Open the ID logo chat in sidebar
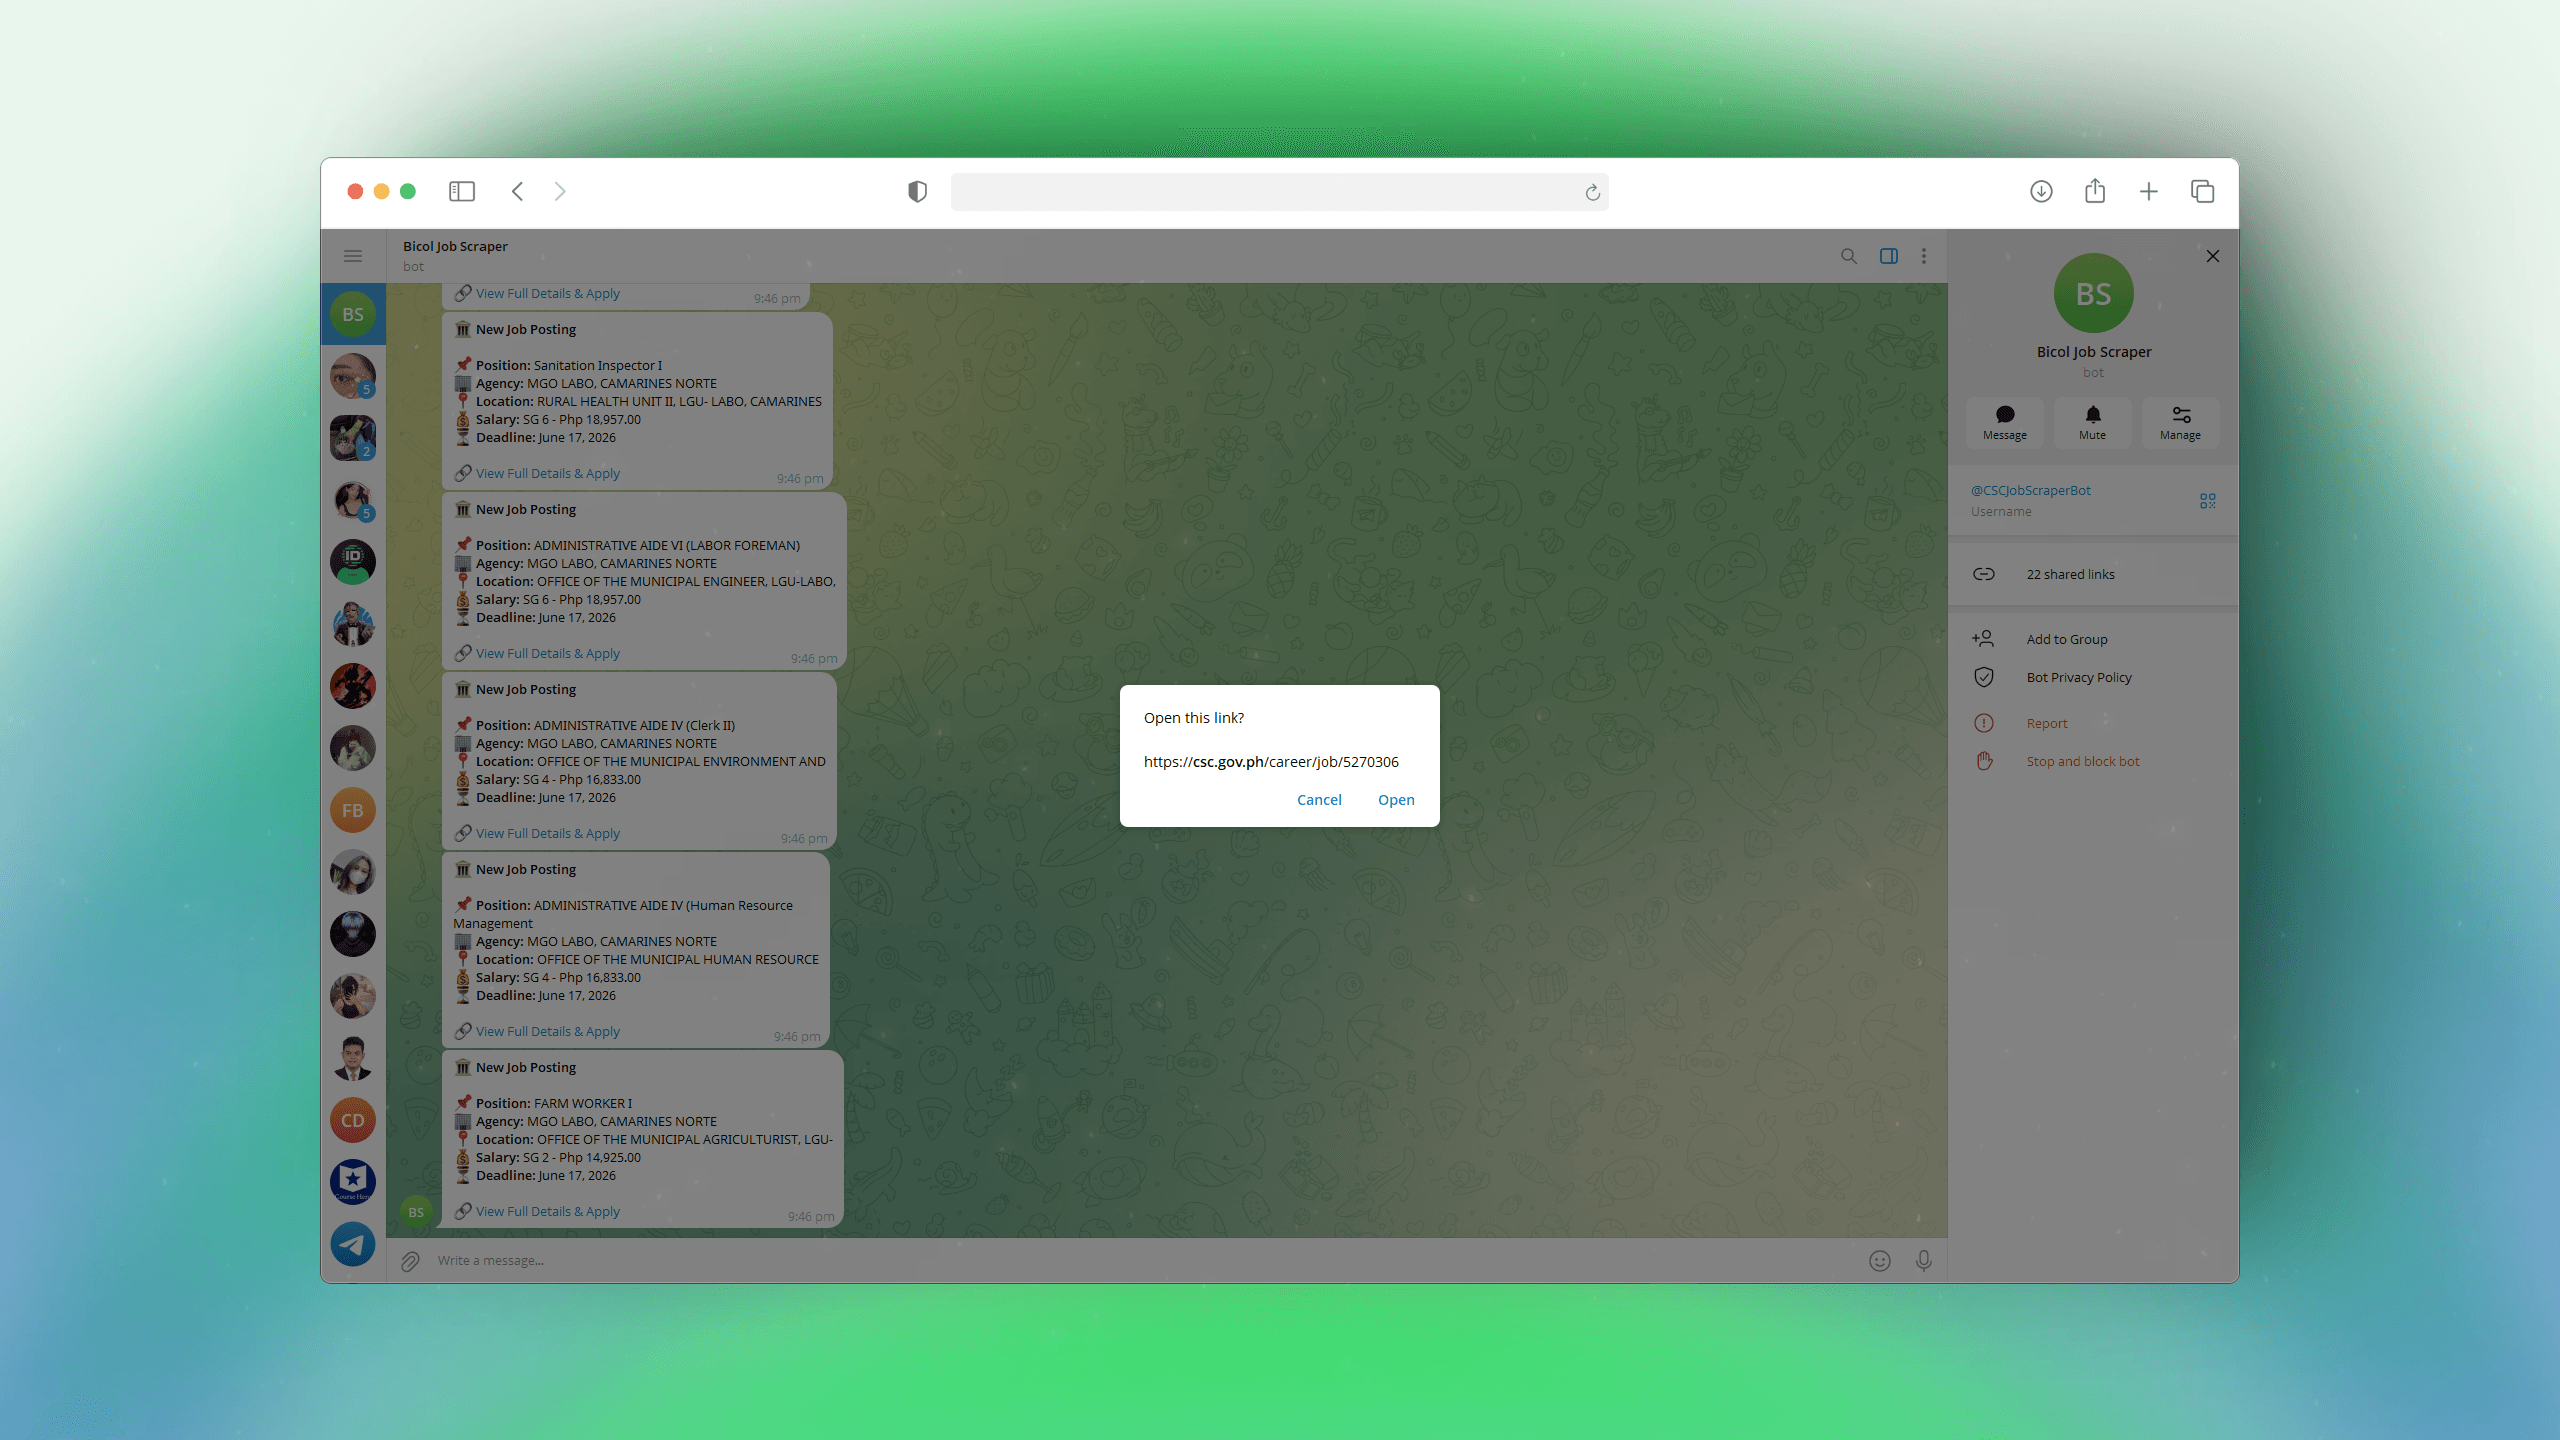Image resolution: width=2560 pixels, height=1440 pixels. click(353, 562)
